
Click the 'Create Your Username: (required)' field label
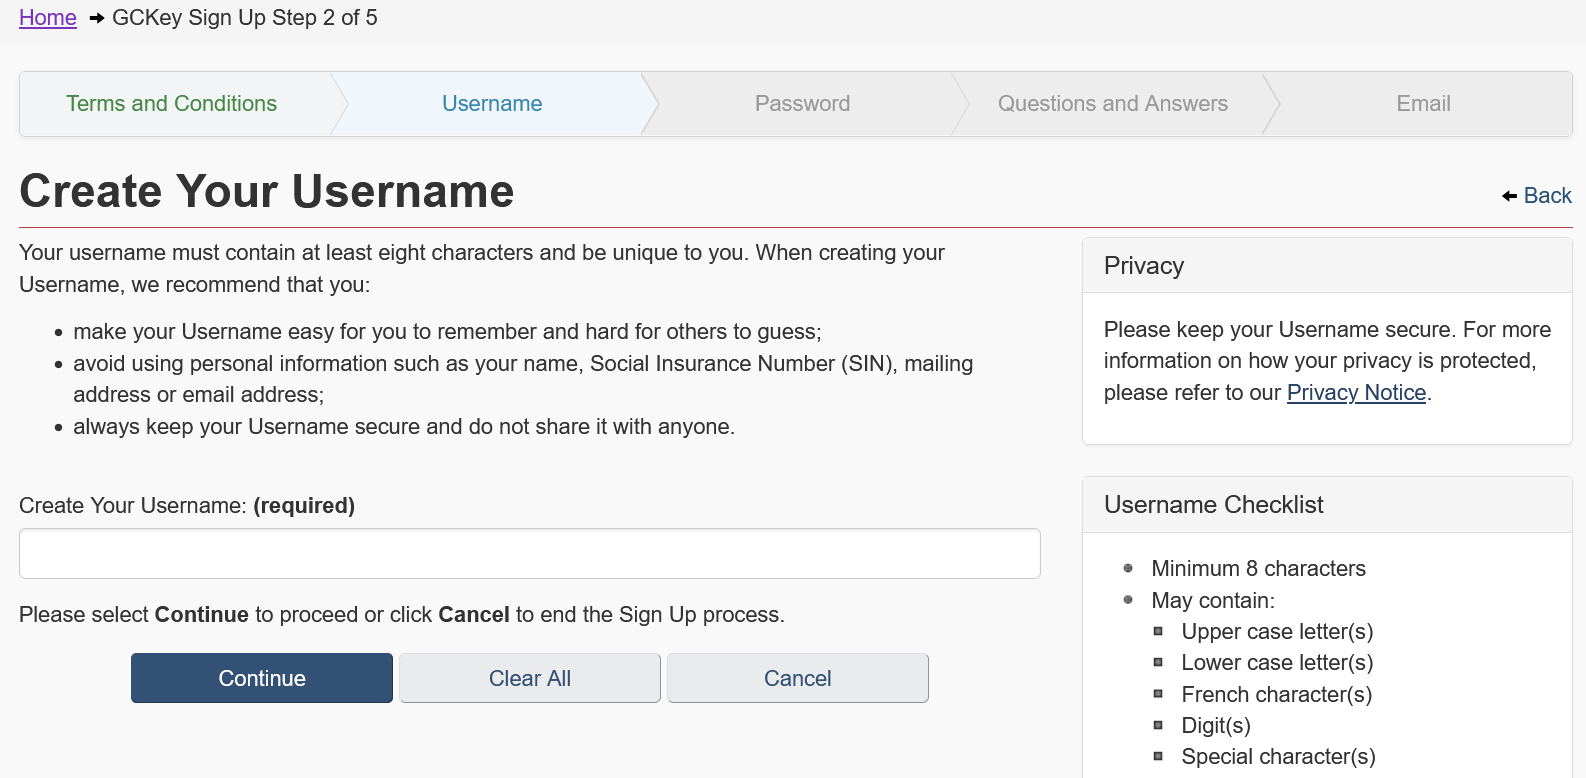[187, 506]
